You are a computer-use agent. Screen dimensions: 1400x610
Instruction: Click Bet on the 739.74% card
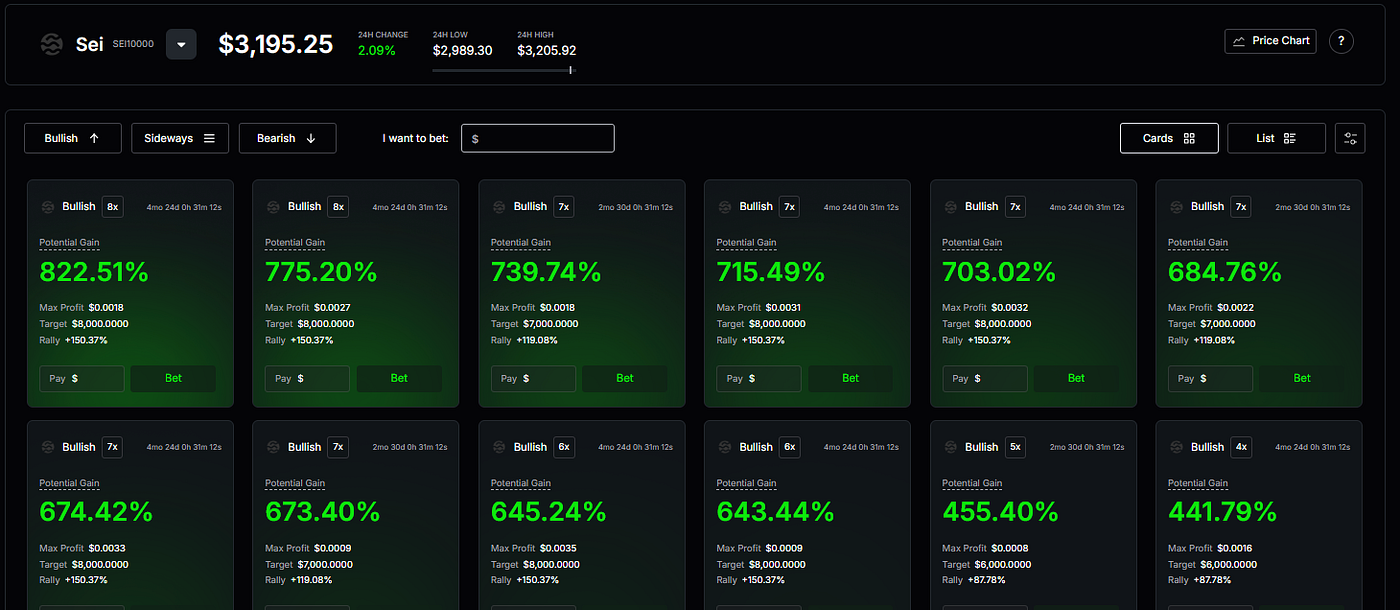[x=625, y=378]
